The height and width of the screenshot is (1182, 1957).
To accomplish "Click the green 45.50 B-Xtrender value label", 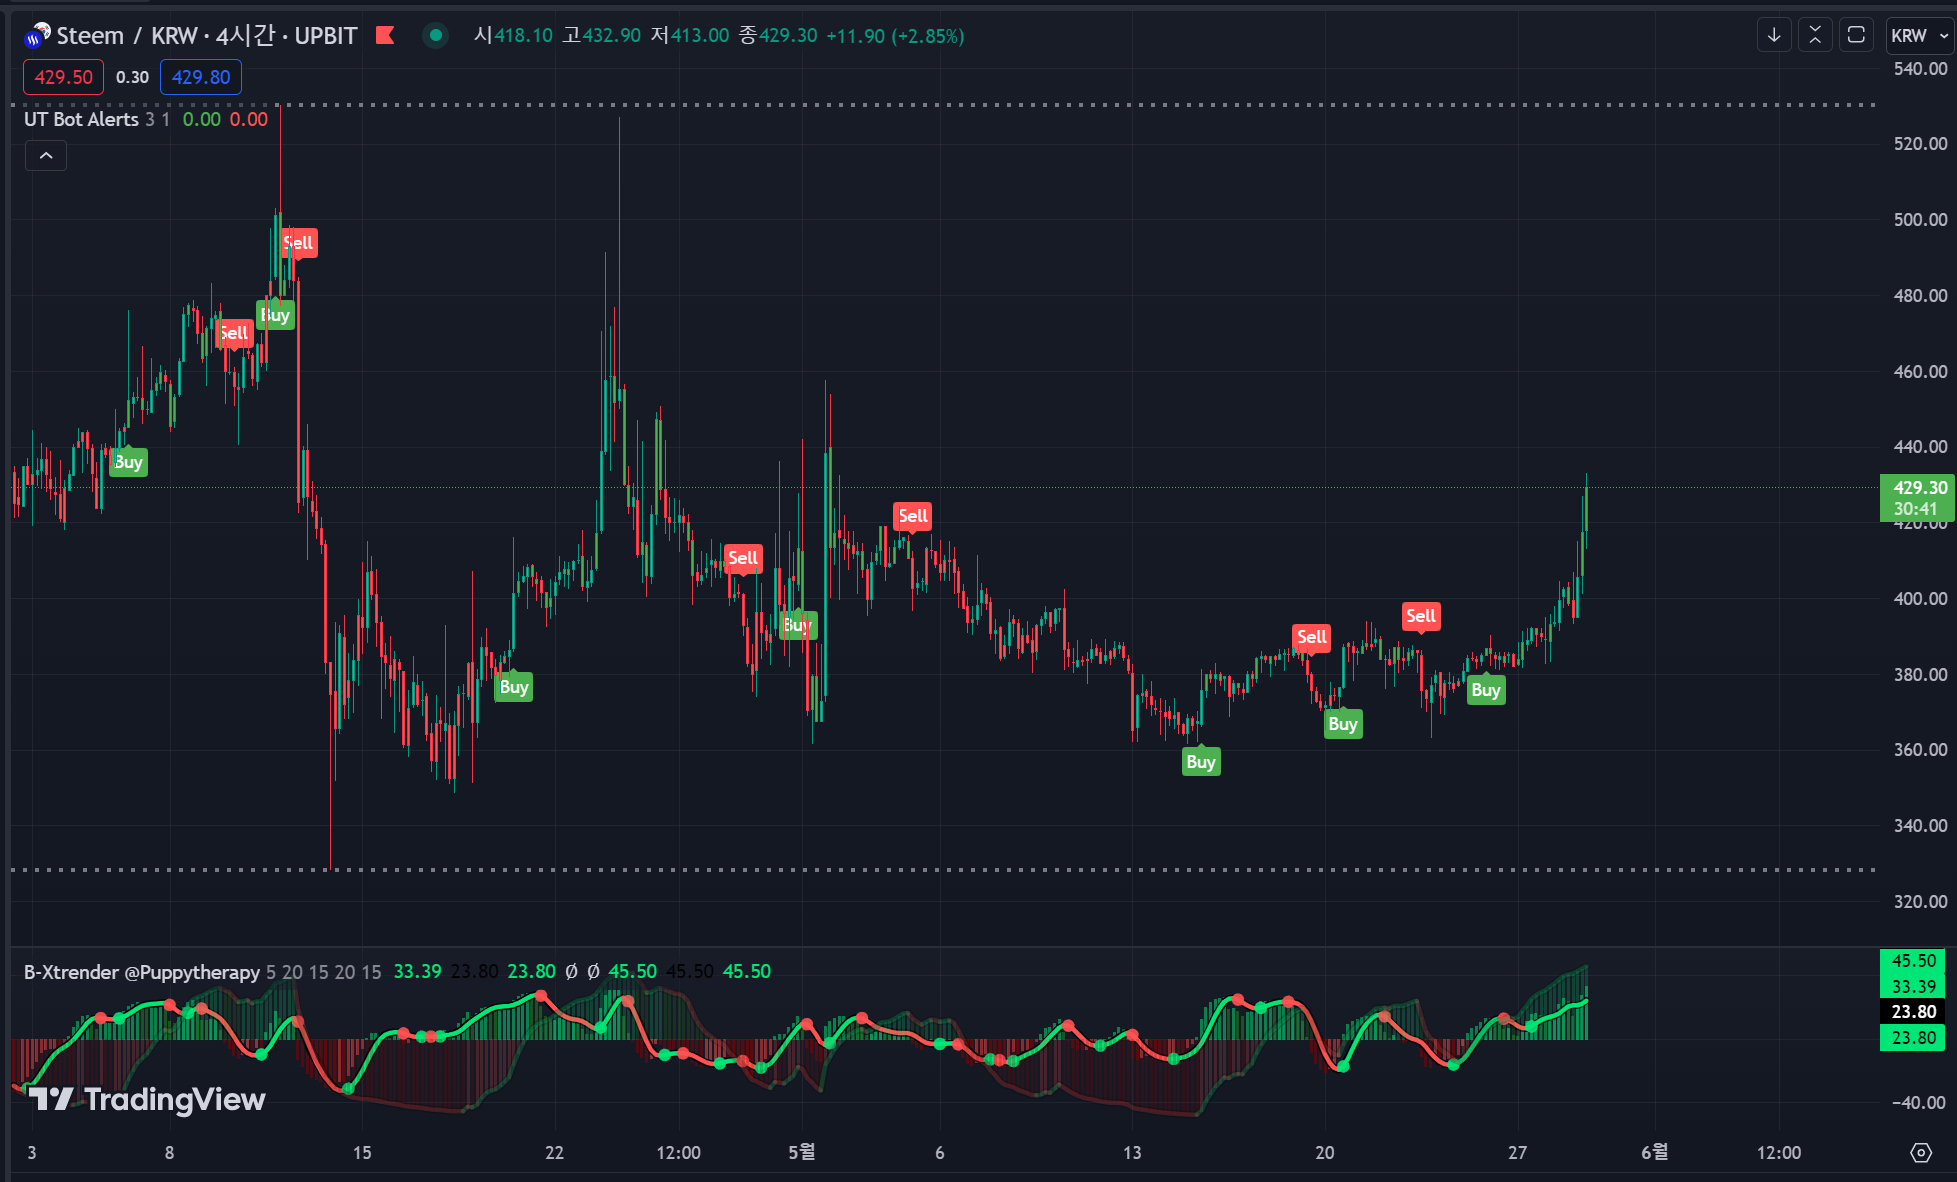I will tap(1914, 960).
